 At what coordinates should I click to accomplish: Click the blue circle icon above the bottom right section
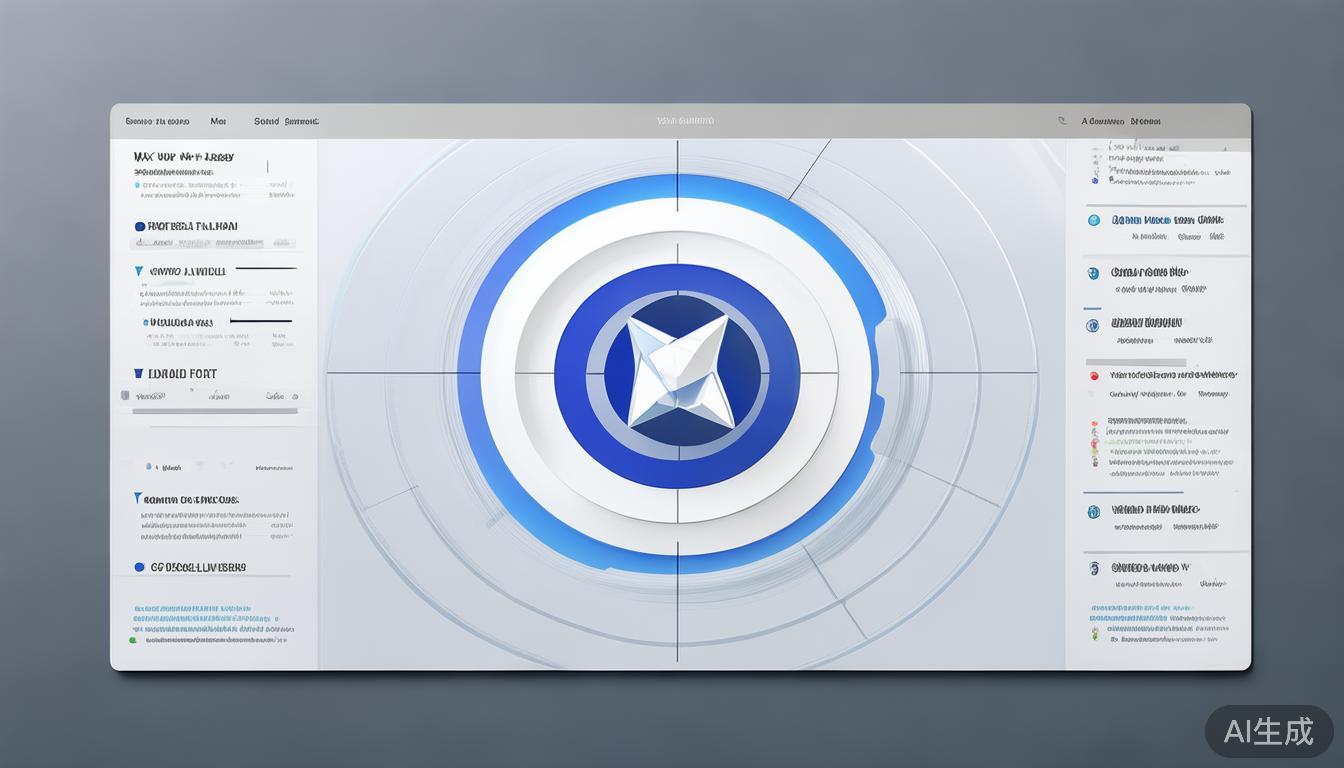(1093, 511)
